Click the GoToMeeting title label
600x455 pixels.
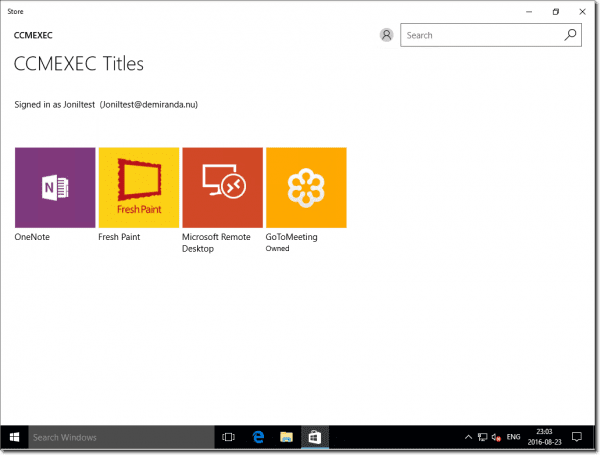[292, 237]
